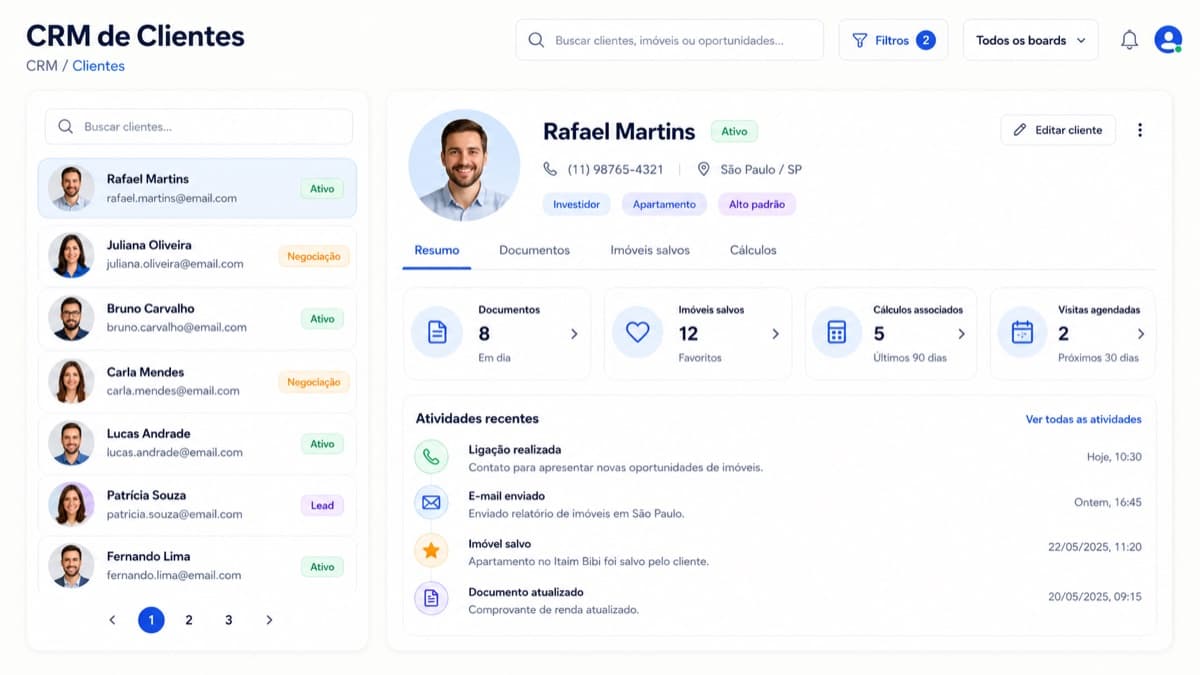Viewport: 1200px width, 675px height.
Task: Open the notifications bell
Action: click(x=1129, y=40)
